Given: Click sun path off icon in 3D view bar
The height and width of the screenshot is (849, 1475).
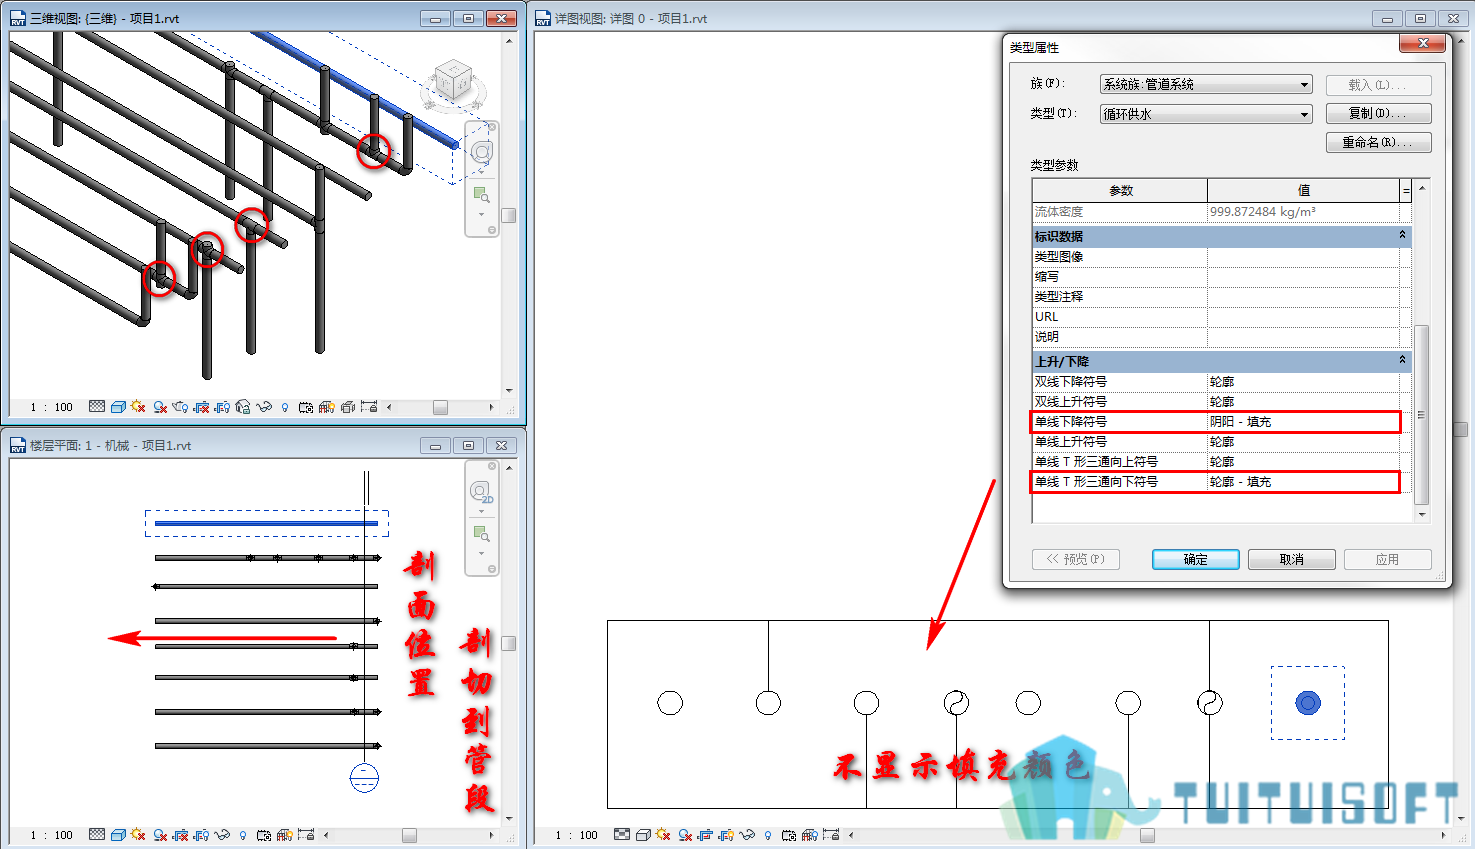Looking at the screenshot, I should pos(138,407).
